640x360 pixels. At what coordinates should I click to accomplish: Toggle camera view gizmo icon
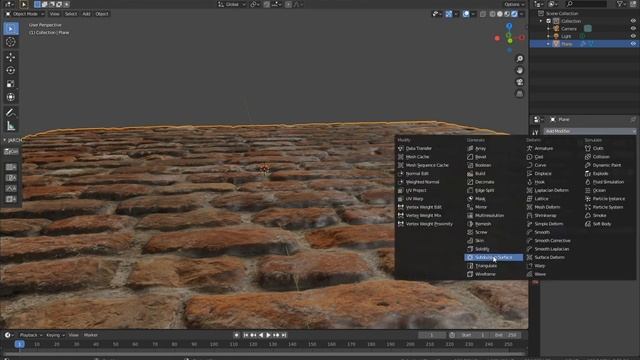pos(520,82)
